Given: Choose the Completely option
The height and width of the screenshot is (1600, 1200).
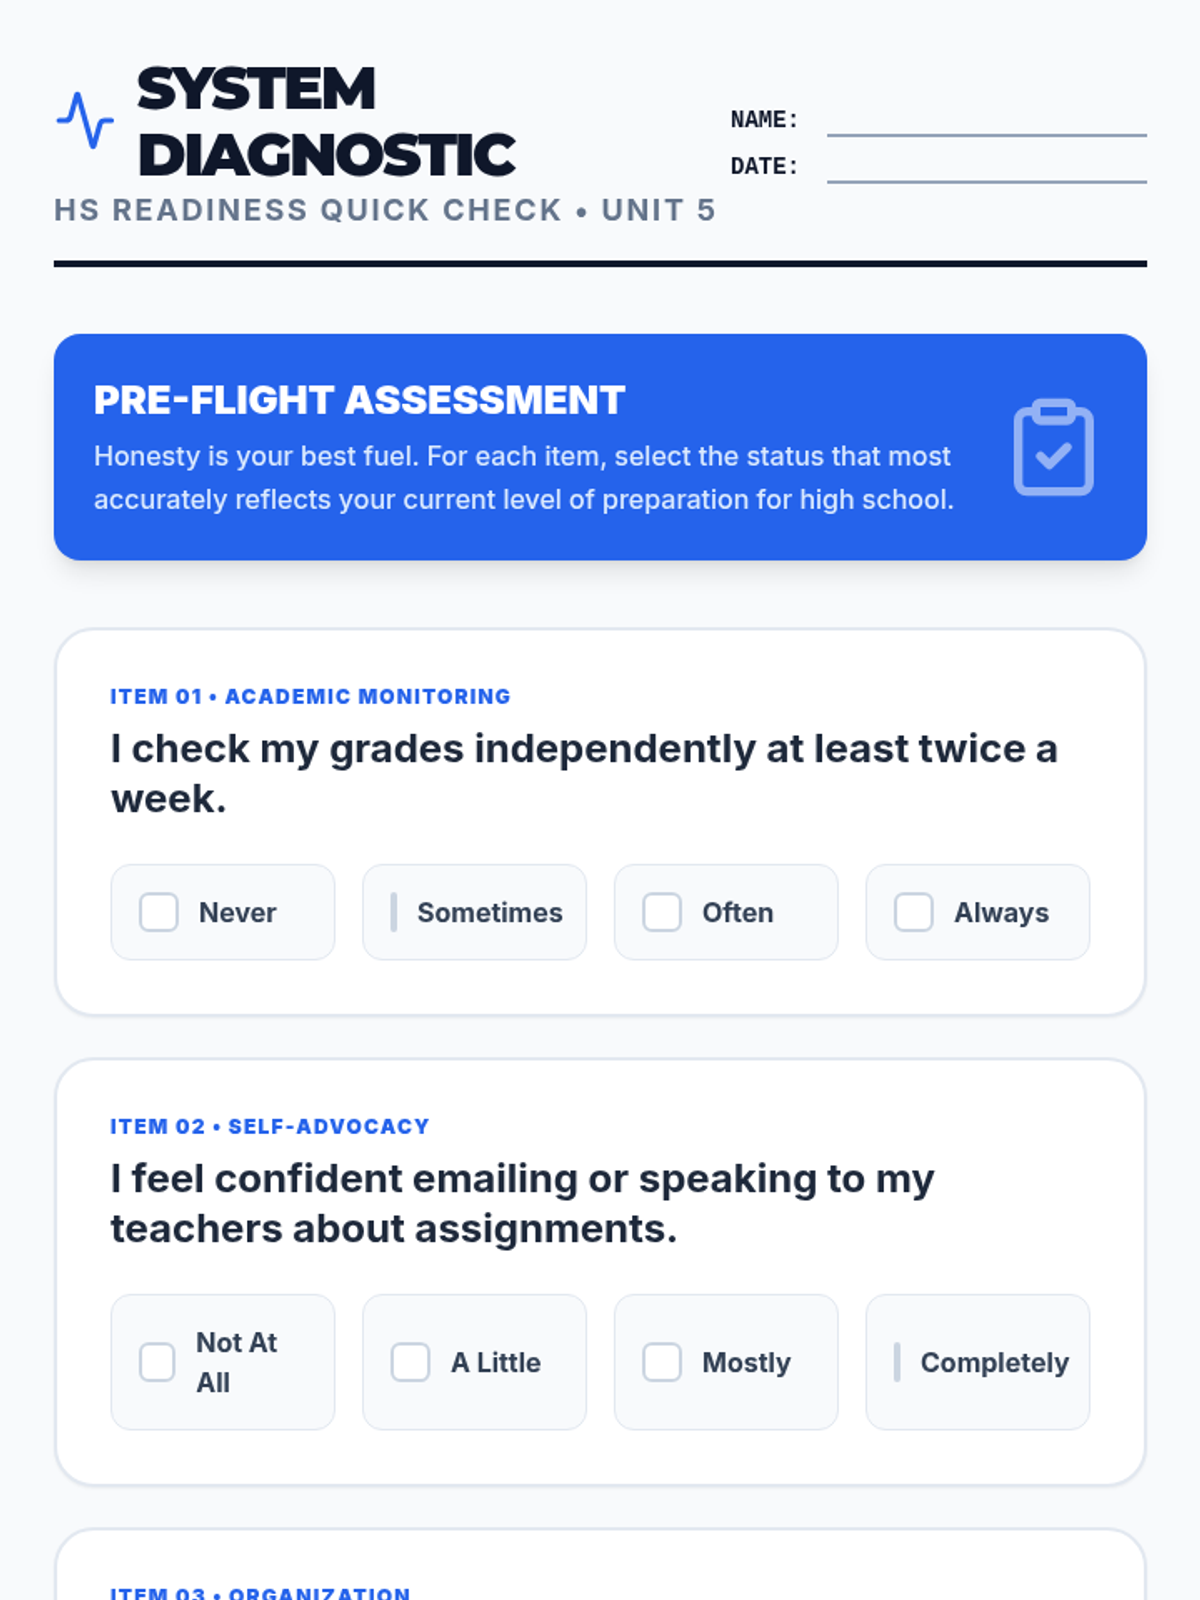Looking at the screenshot, I should click(978, 1362).
